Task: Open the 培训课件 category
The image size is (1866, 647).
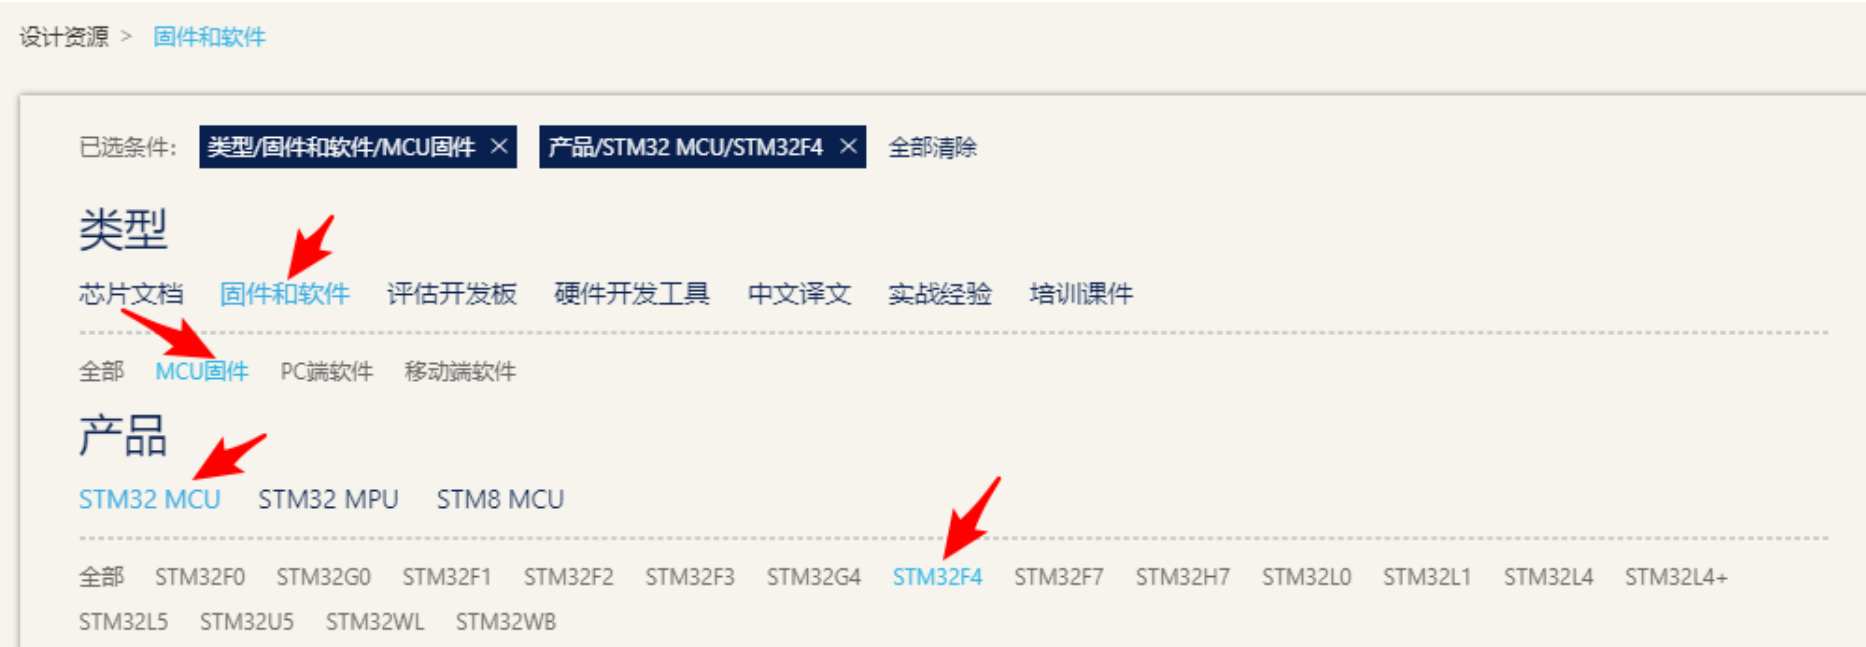Action: [1081, 294]
